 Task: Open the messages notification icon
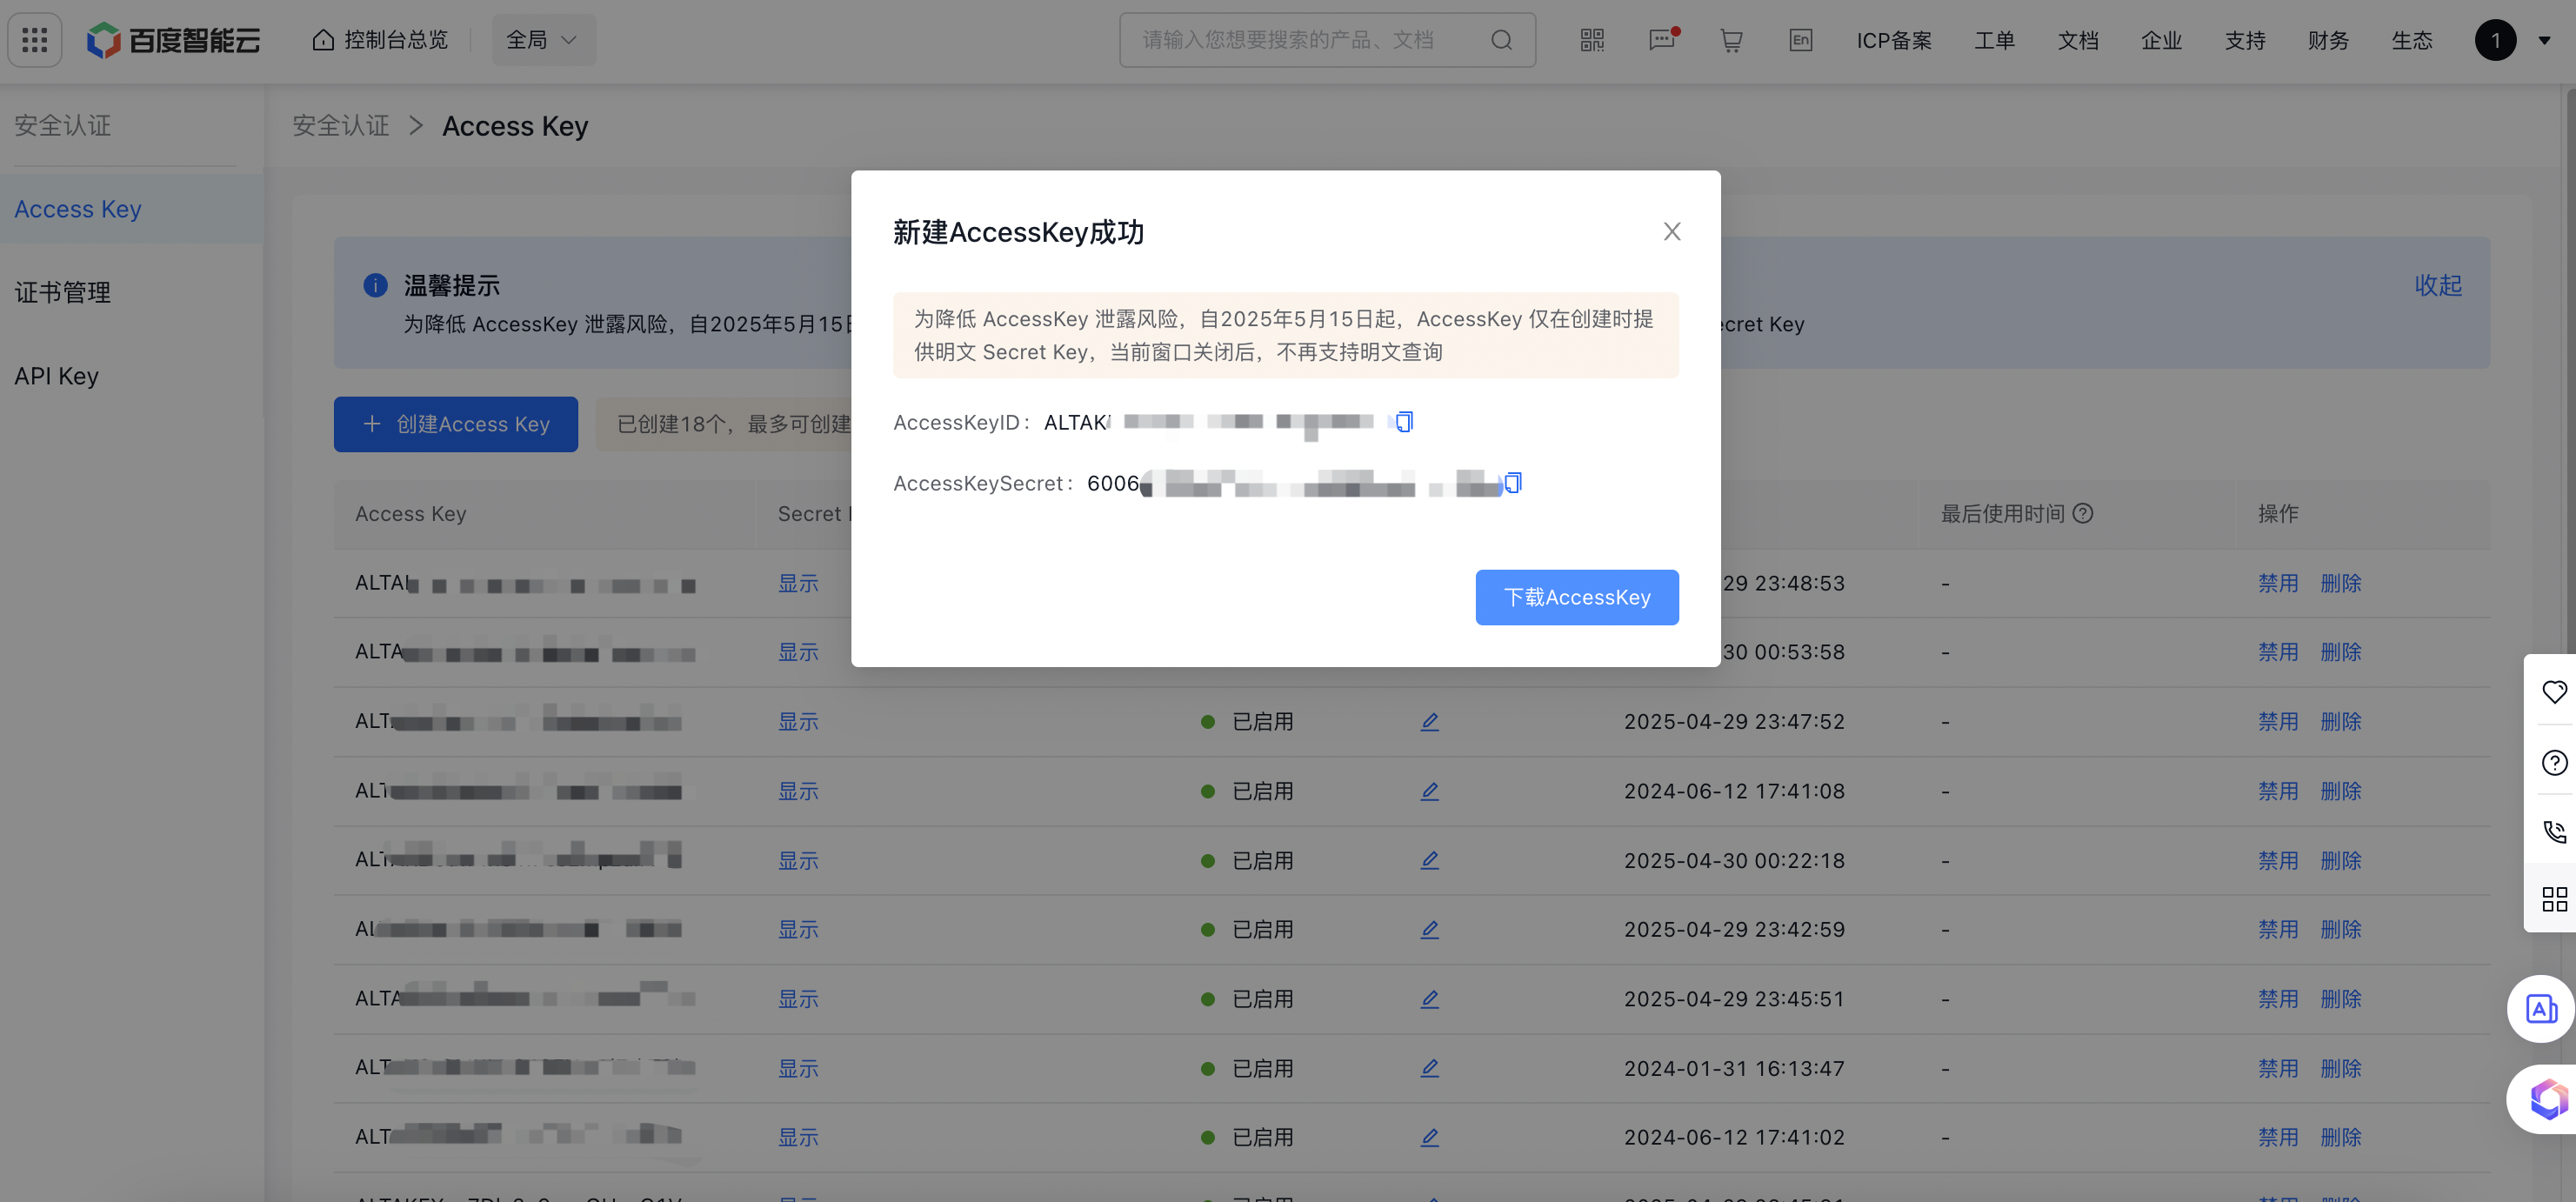point(1662,40)
